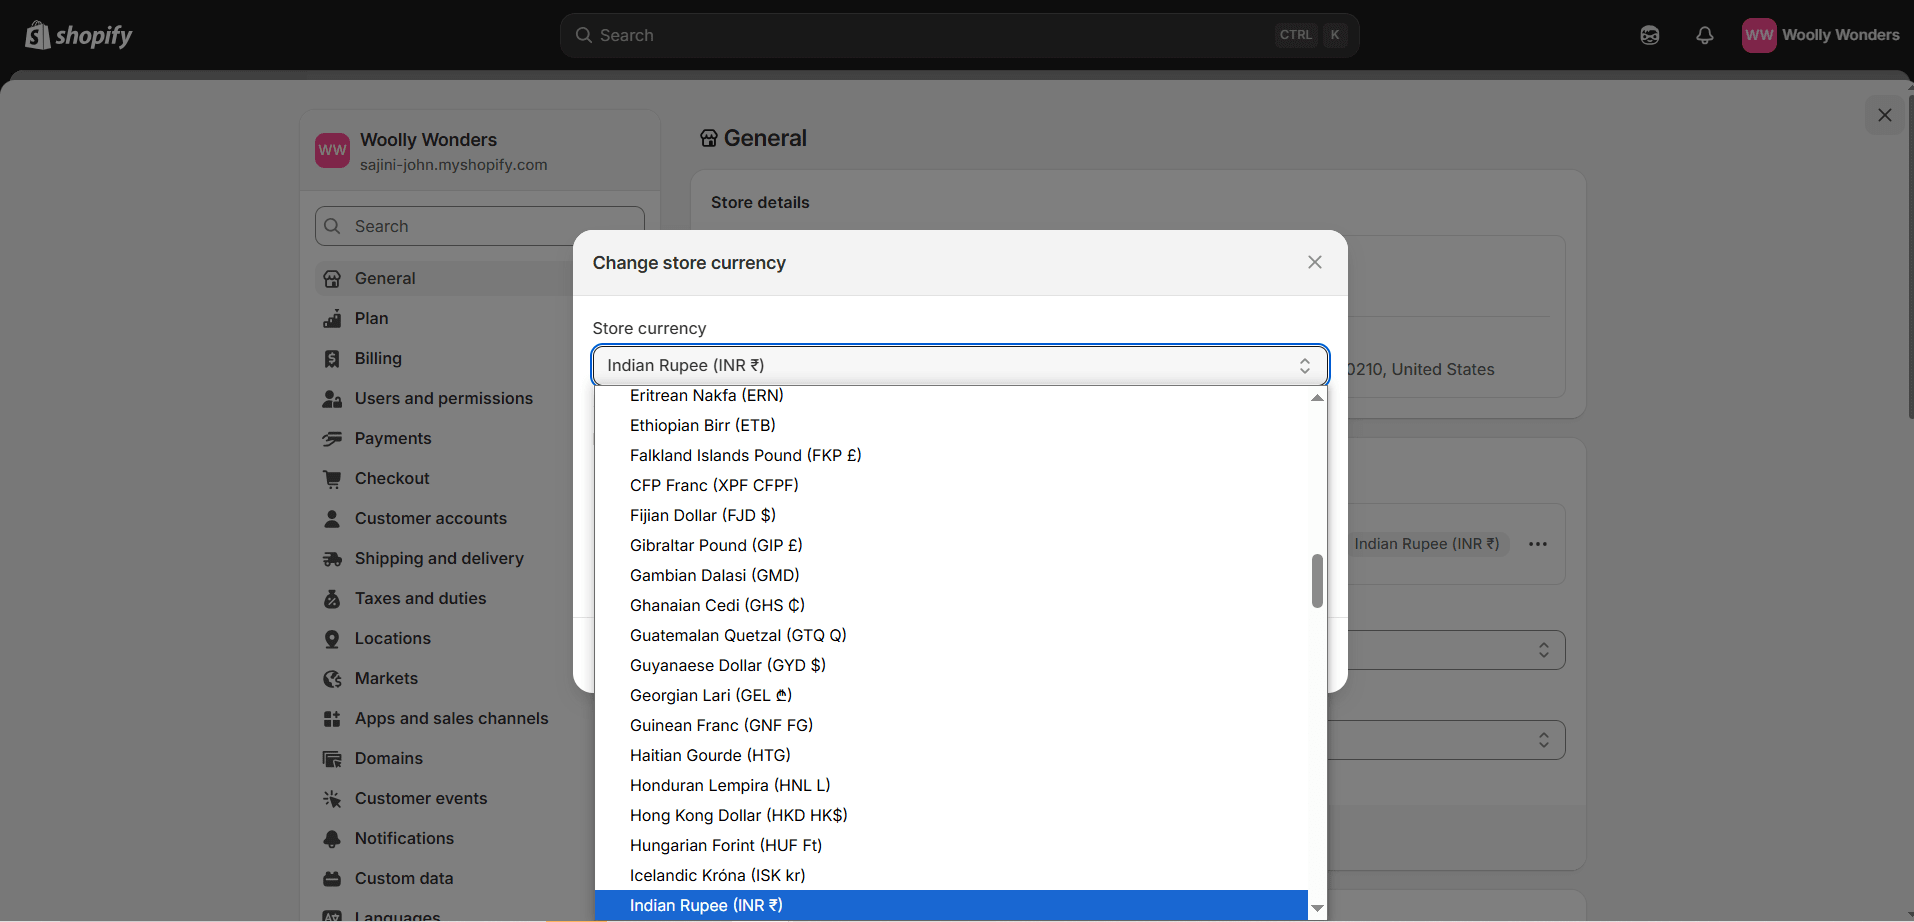The height and width of the screenshot is (922, 1914).
Task: Select Fijian Dollar (FJD $)
Action: click(951, 516)
